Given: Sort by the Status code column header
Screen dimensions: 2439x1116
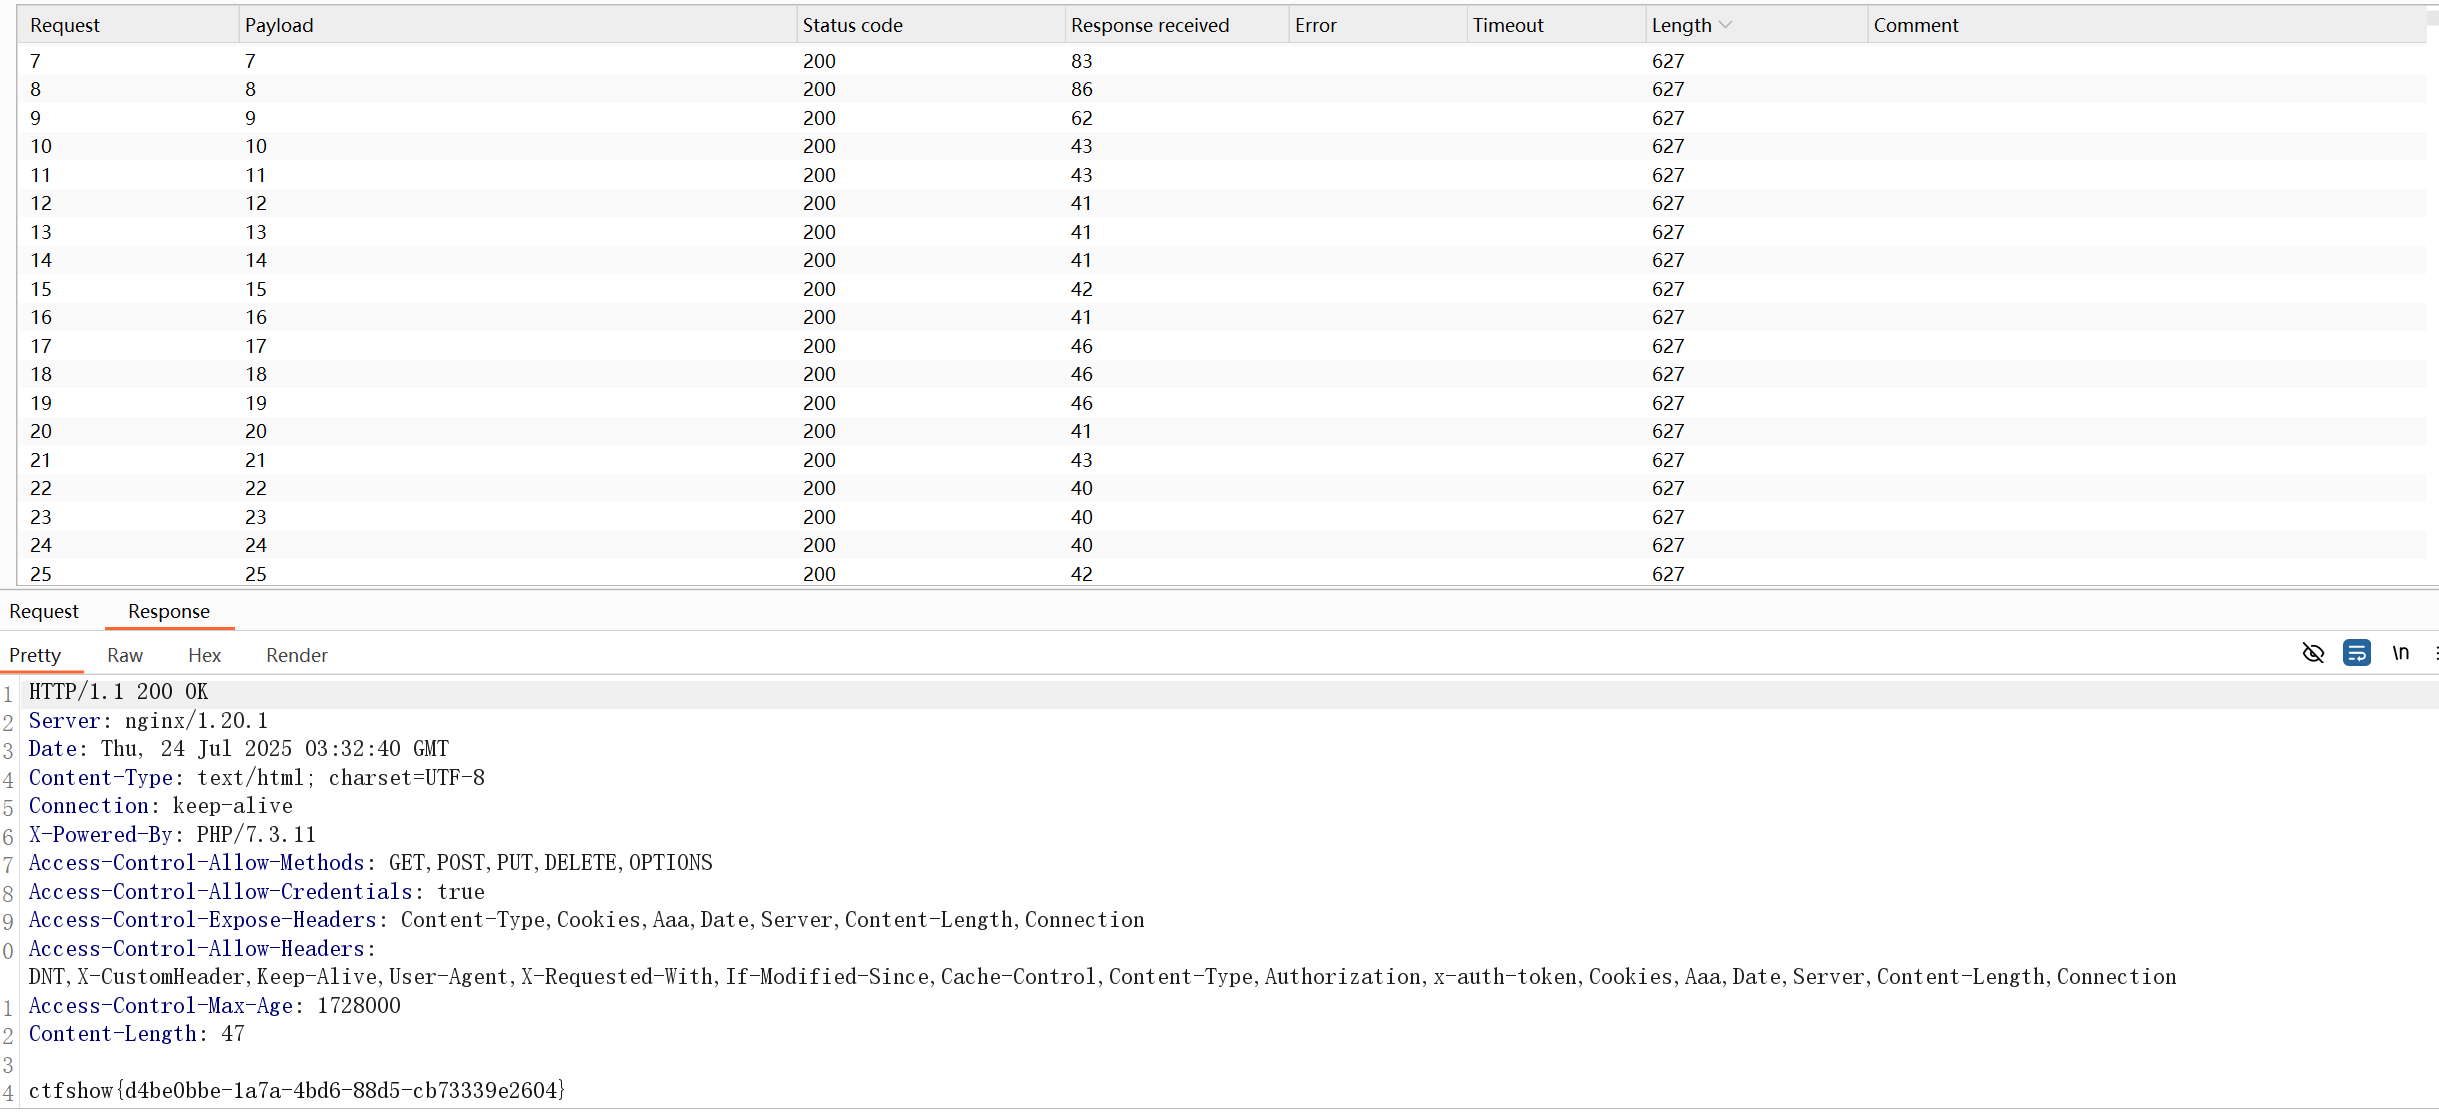Looking at the screenshot, I should [x=852, y=25].
